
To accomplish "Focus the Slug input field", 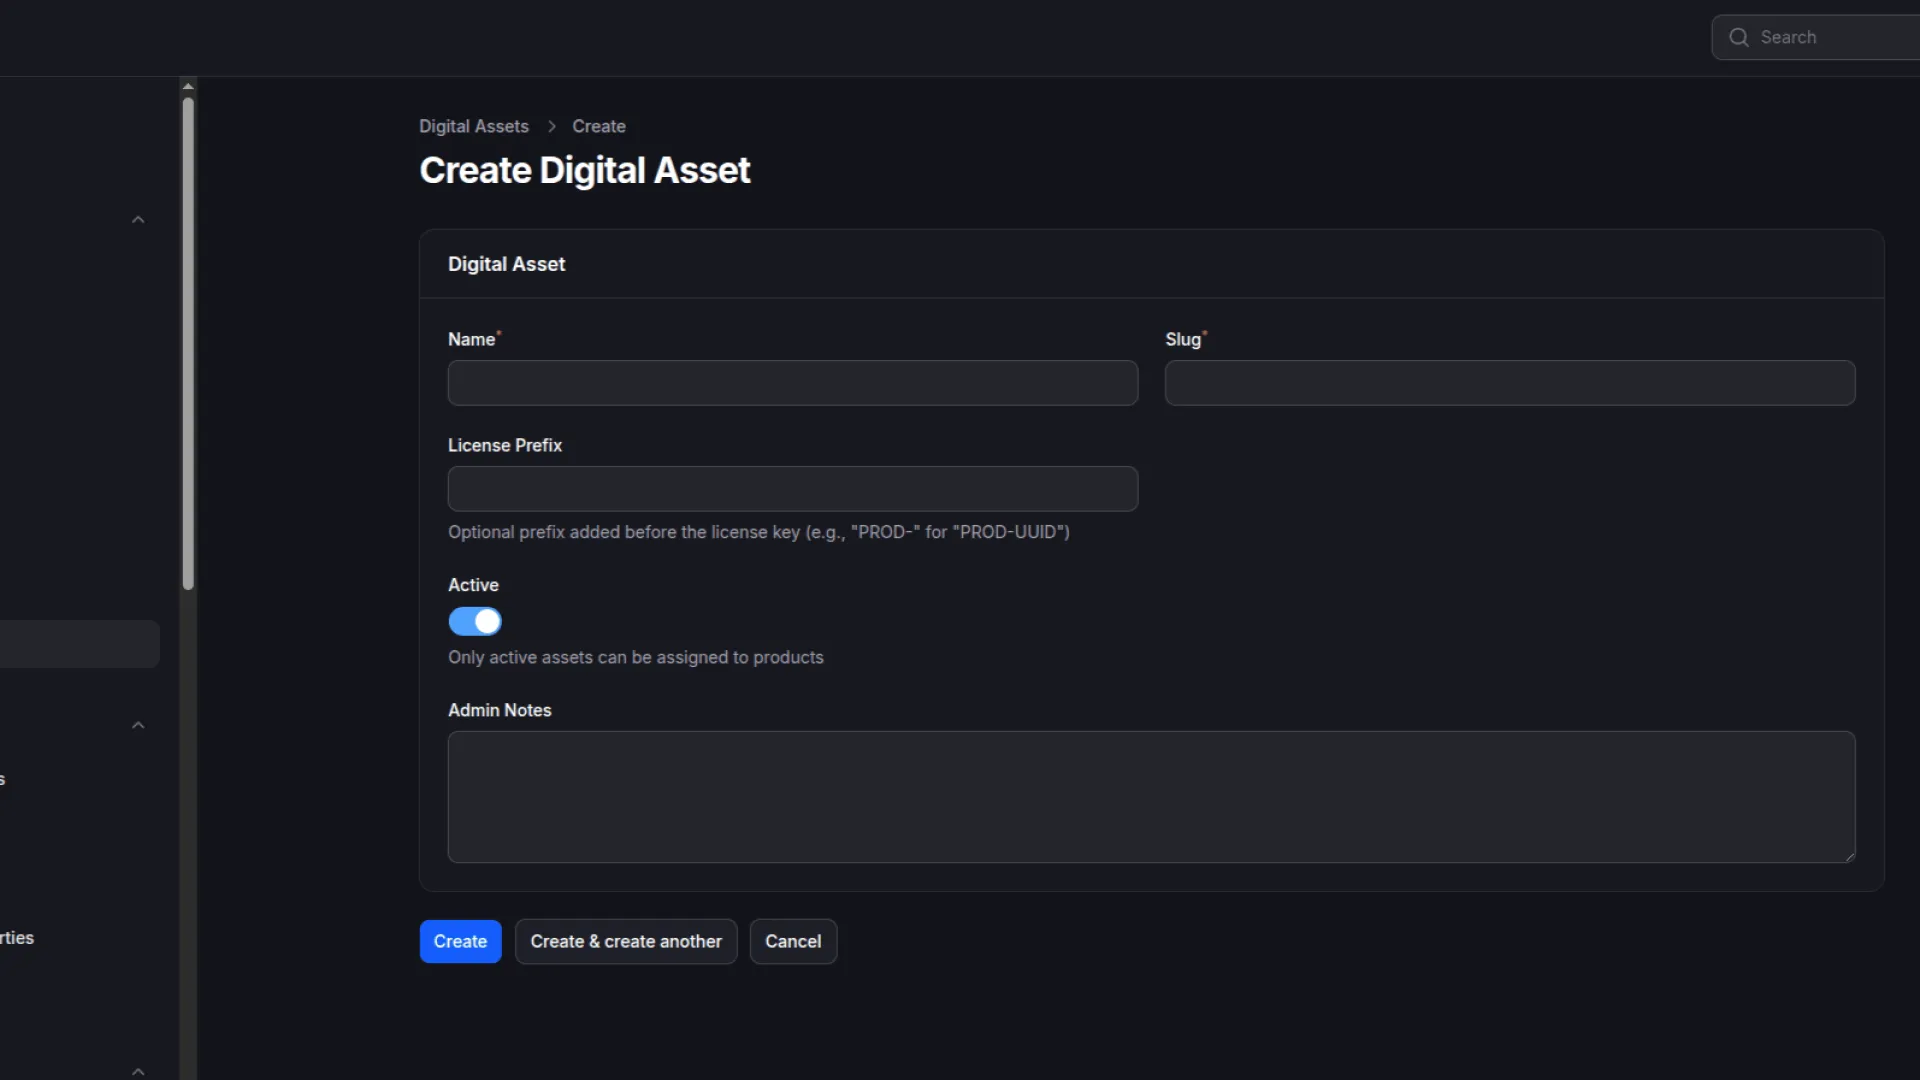I will [1509, 383].
